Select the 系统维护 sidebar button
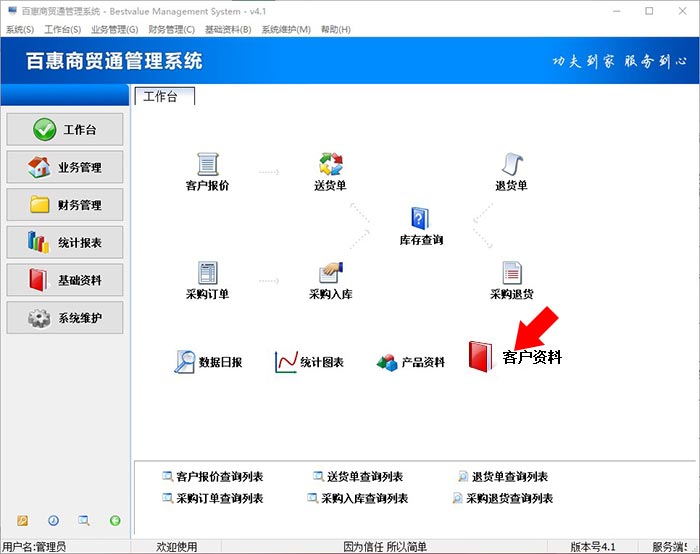The width and height of the screenshot is (700, 554). pyautogui.click(x=65, y=318)
